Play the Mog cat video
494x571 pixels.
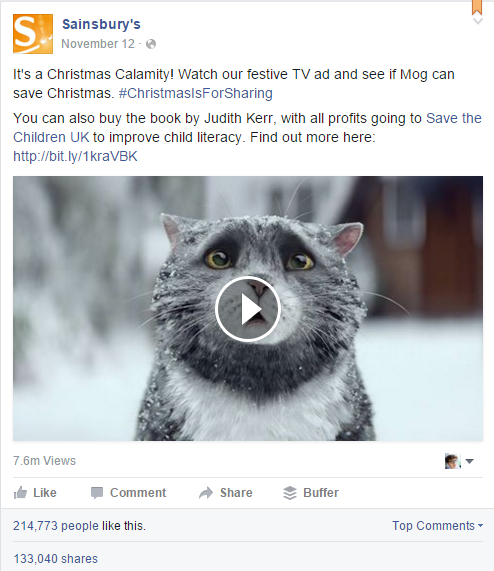[x=248, y=309]
